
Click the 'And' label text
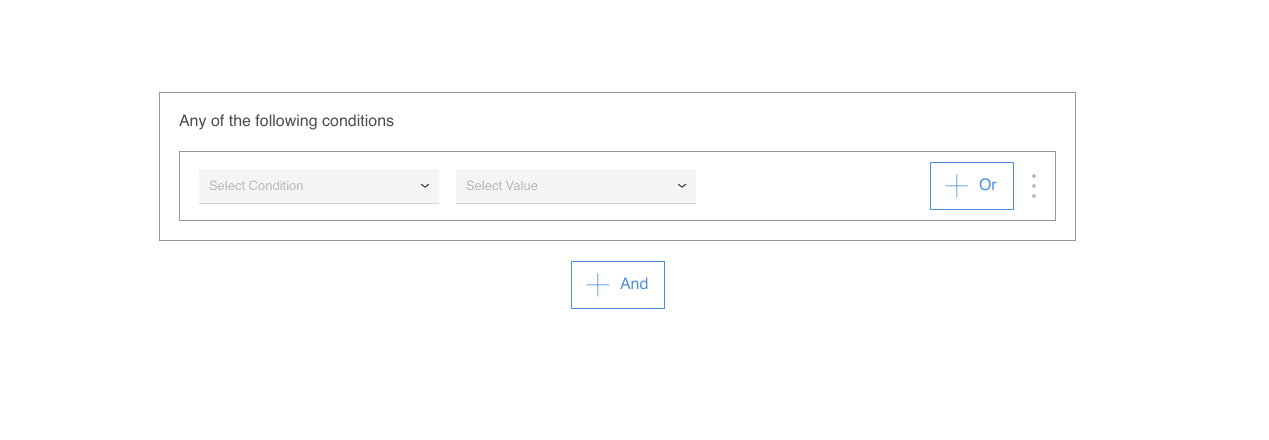(x=634, y=284)
